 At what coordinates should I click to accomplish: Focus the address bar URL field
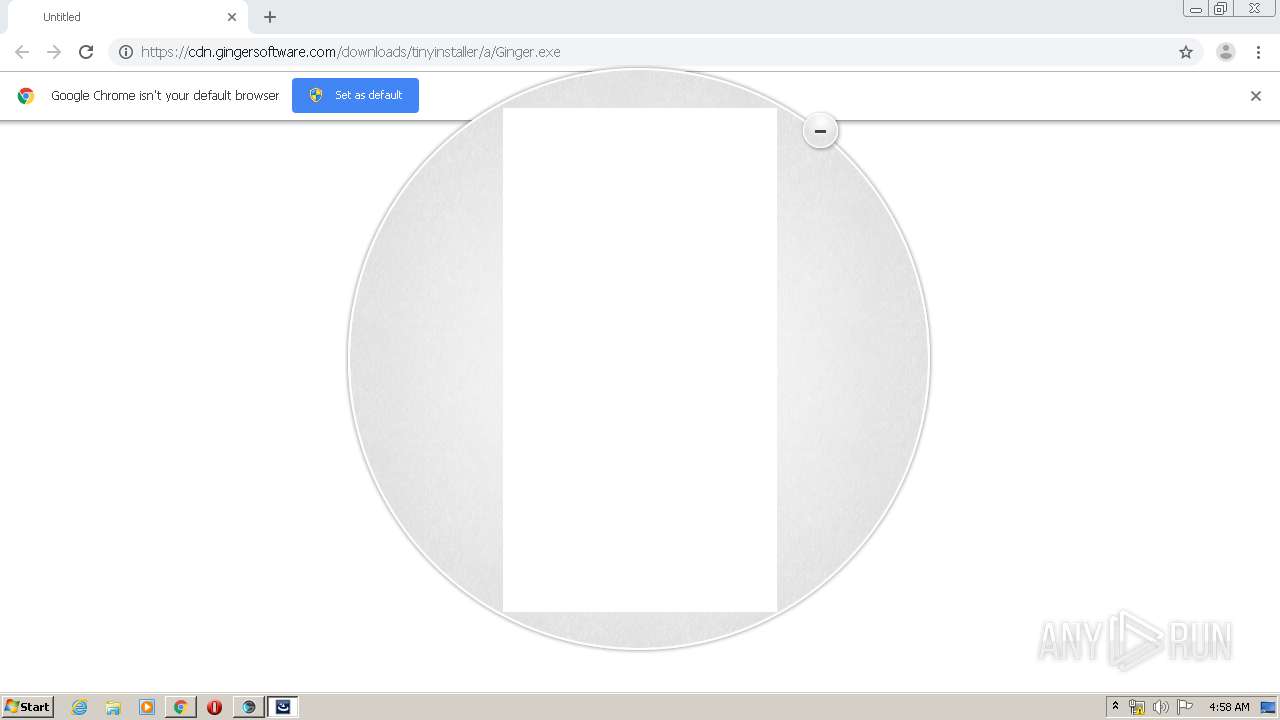[655, 52]
